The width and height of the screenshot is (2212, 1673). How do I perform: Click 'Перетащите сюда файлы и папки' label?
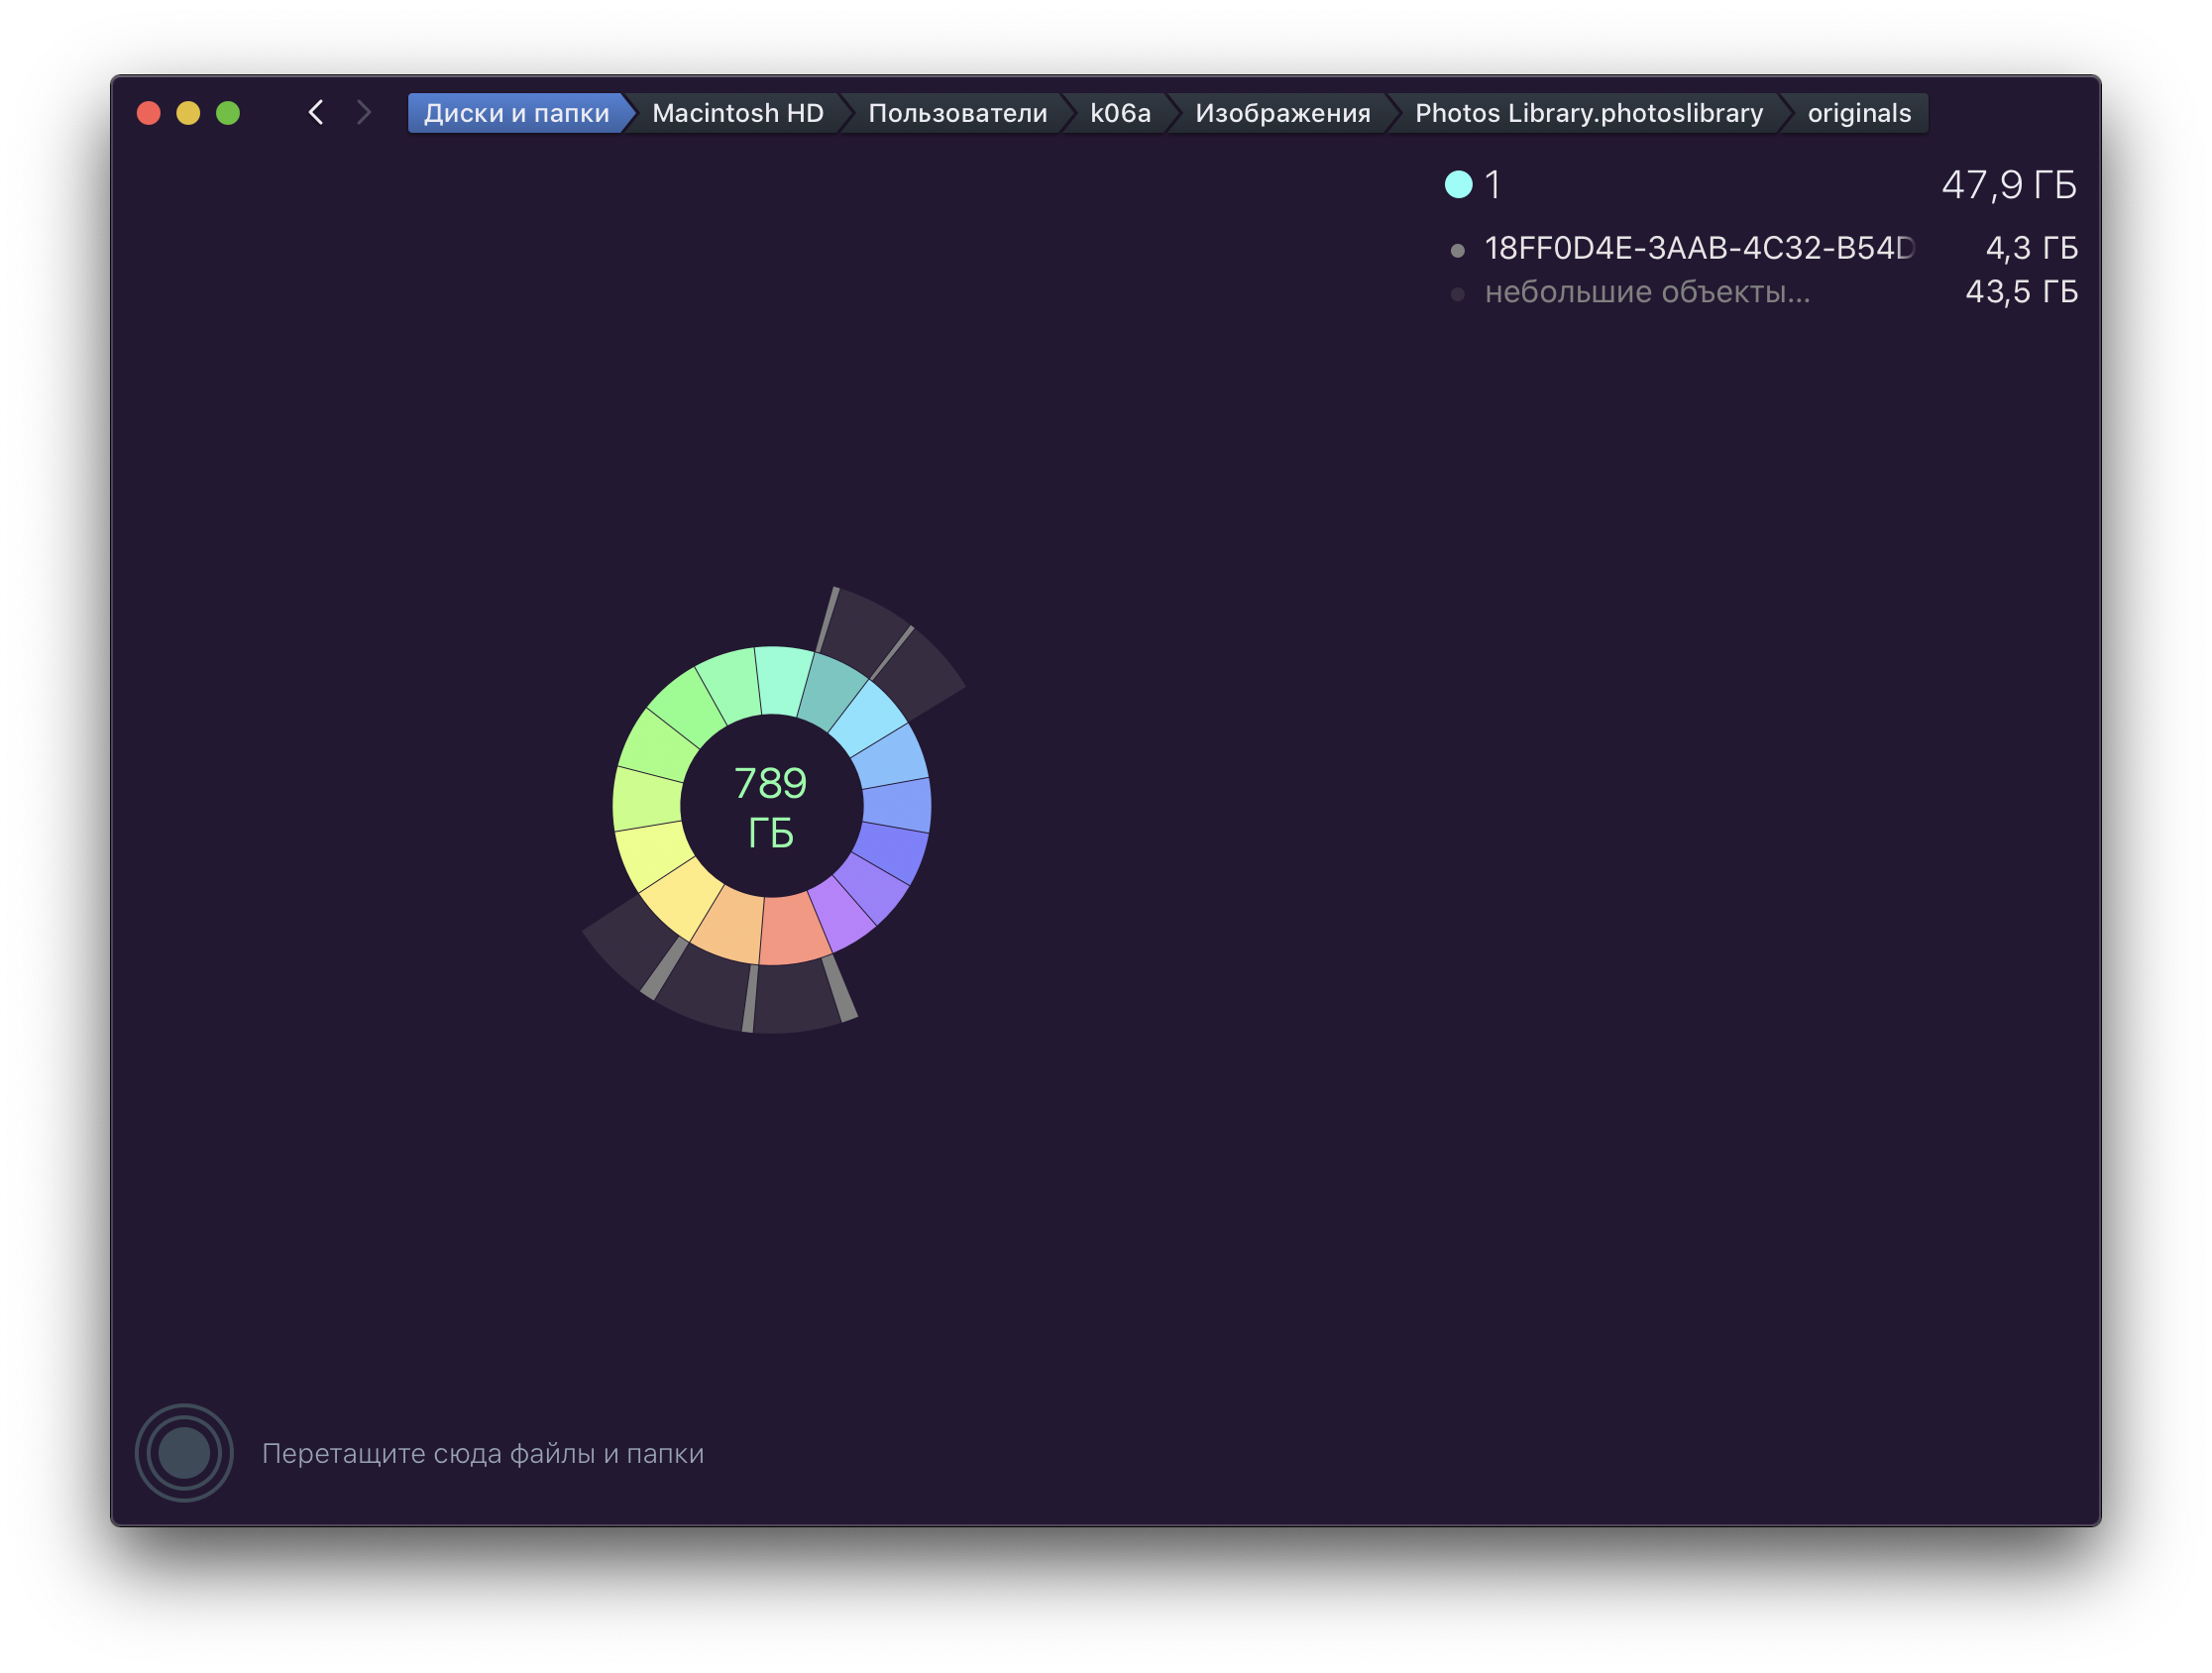(482, 1453)
